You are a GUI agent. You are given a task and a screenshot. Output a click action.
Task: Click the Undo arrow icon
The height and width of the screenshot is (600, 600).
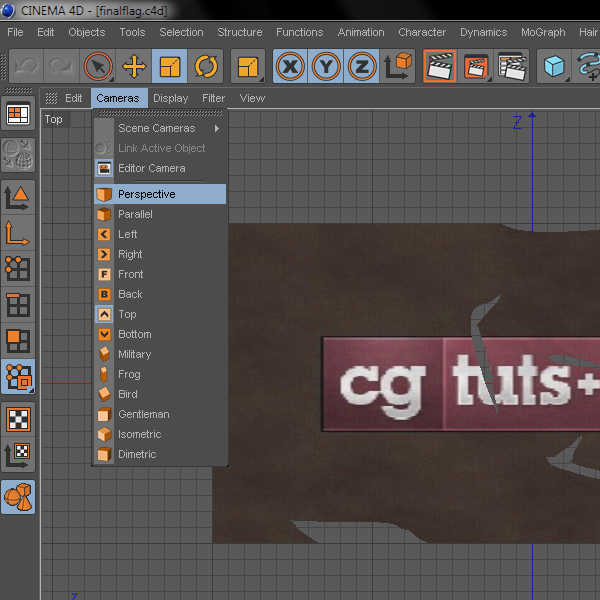coord(26,66)
